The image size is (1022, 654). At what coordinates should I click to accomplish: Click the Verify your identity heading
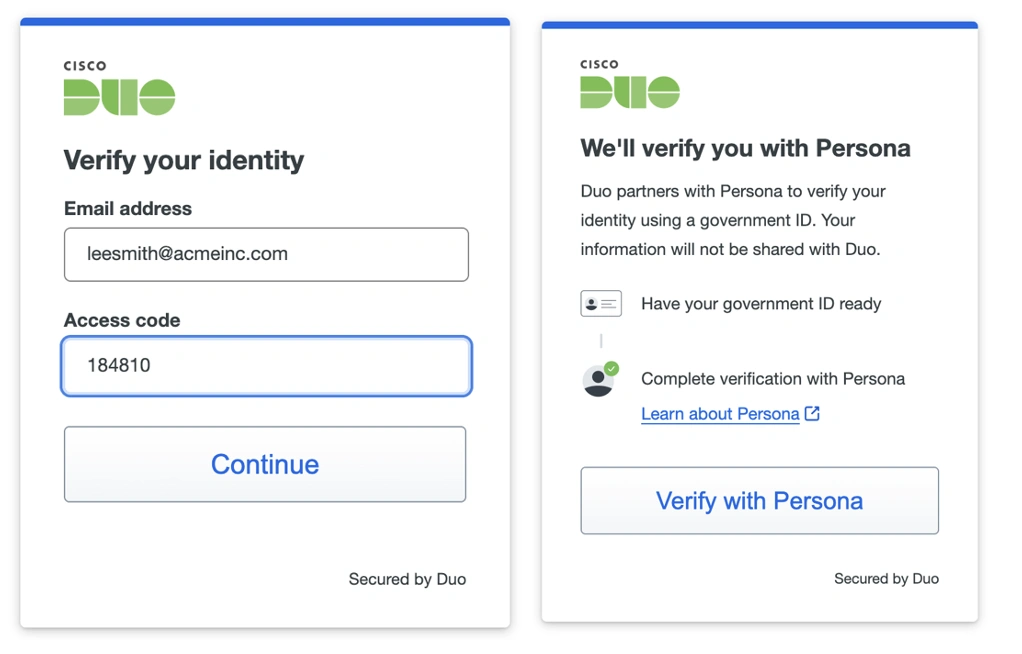[183, 160]
